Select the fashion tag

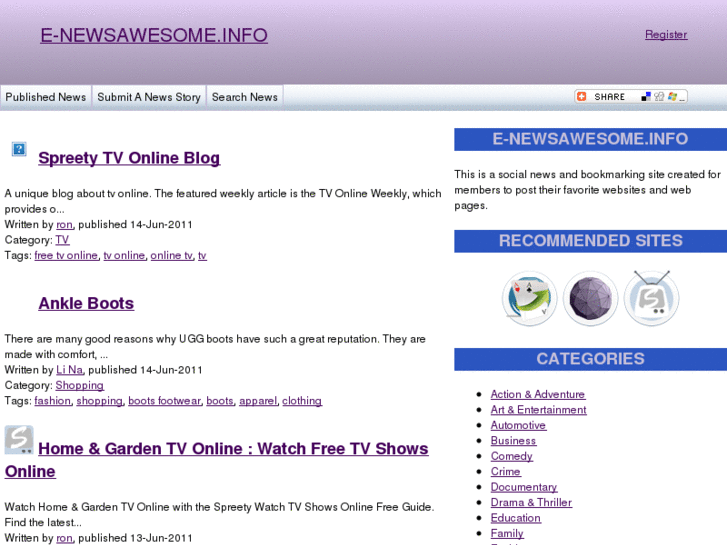click(x=52, y=400)
